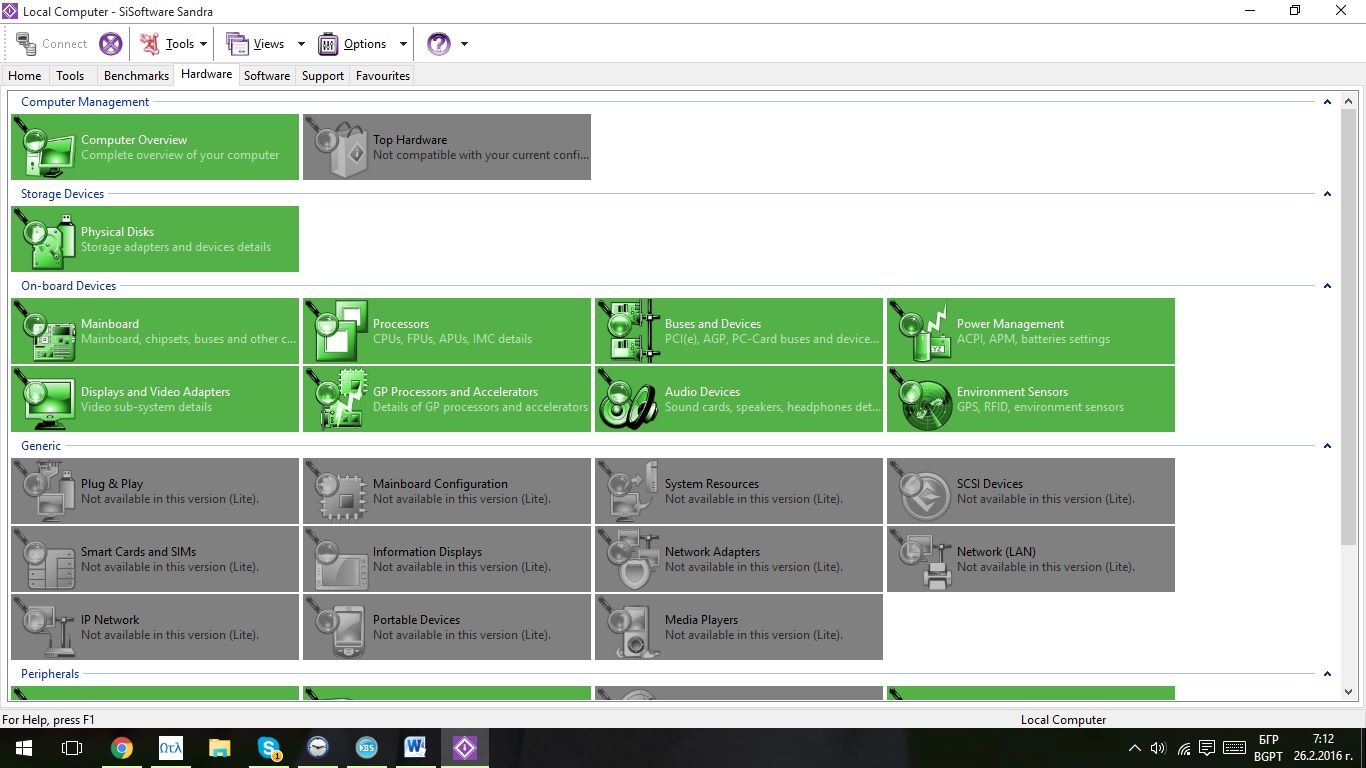Click the Hardware tab label

[206, 74]
